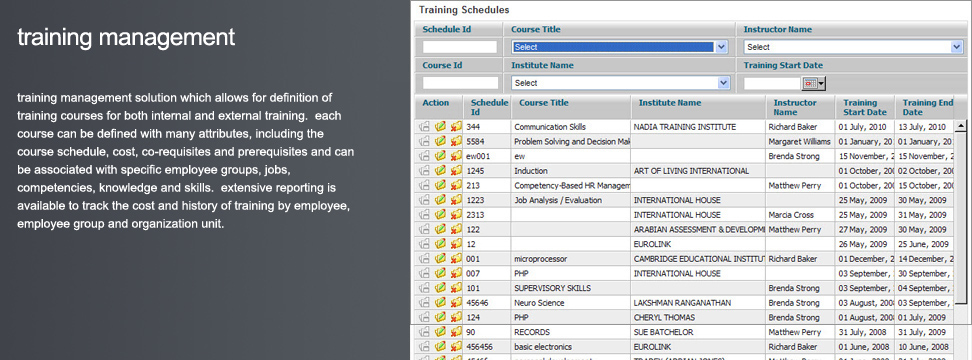Delete schedule ew001 with red X icon
972x360 pixels.
(x=456, y=156)
